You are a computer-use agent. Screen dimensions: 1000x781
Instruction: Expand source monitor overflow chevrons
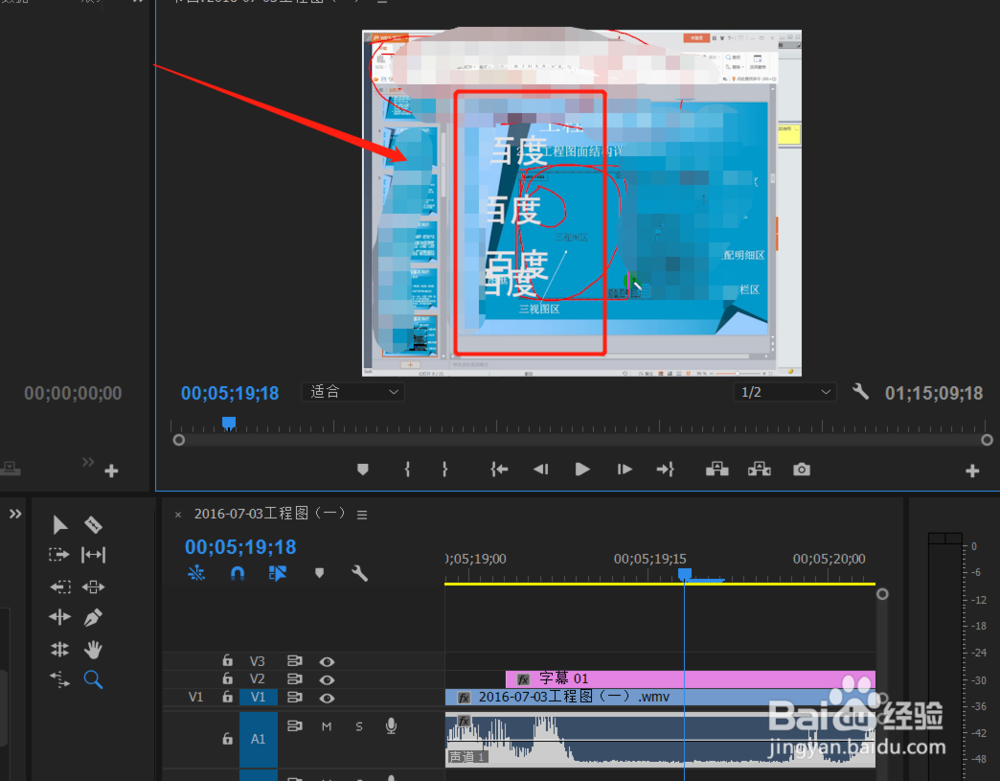pos(88,462)
